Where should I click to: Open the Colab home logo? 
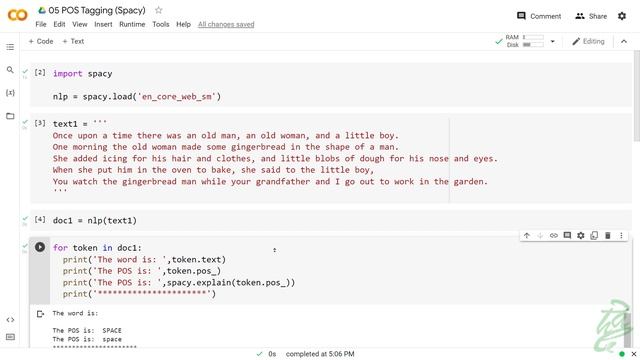(17, 16)
